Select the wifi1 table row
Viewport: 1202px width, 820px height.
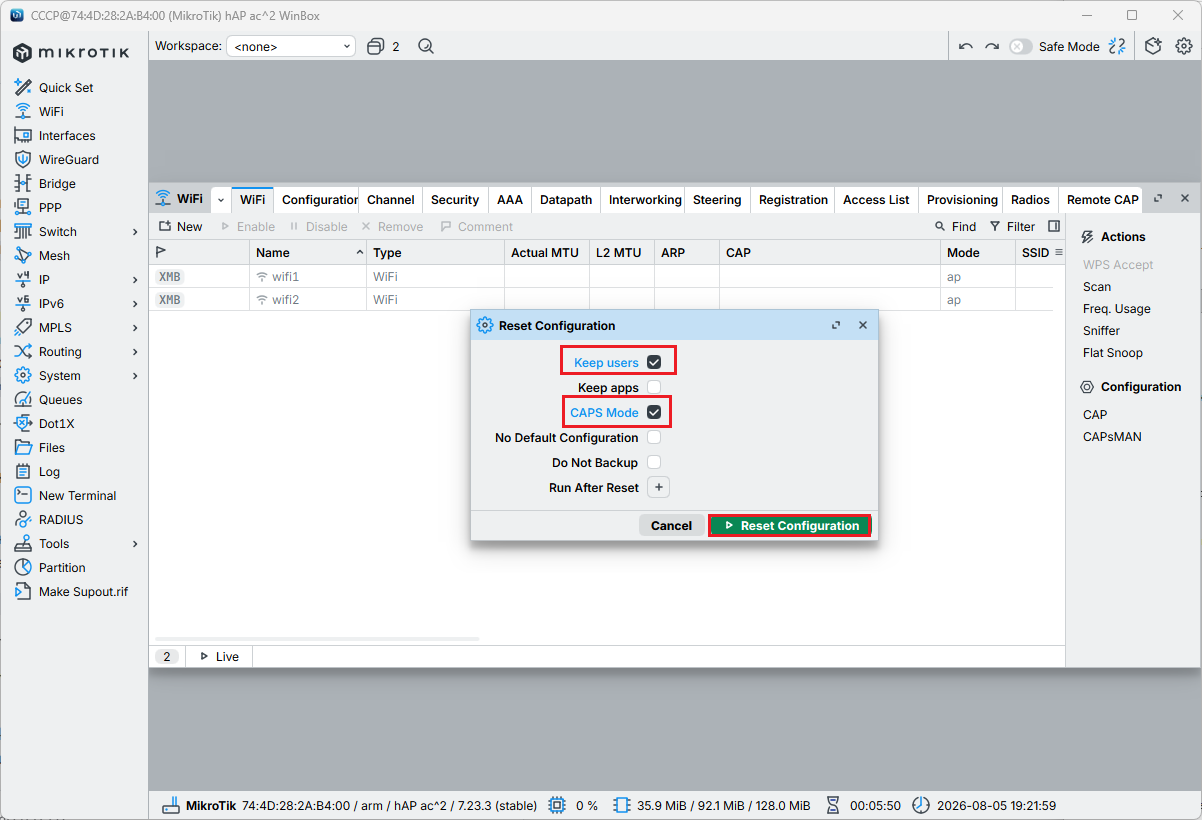[x=600, y=276]
